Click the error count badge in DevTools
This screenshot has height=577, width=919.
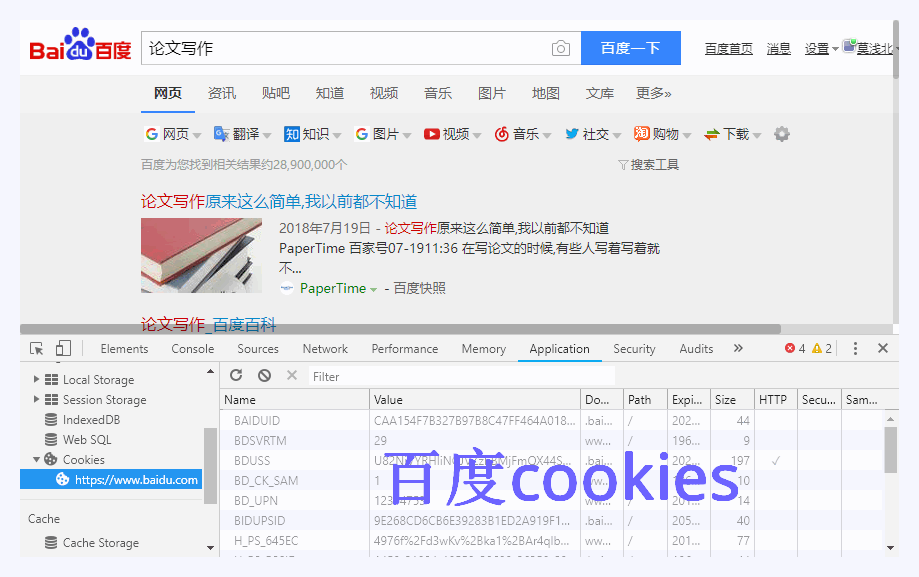tap(790, 348)
